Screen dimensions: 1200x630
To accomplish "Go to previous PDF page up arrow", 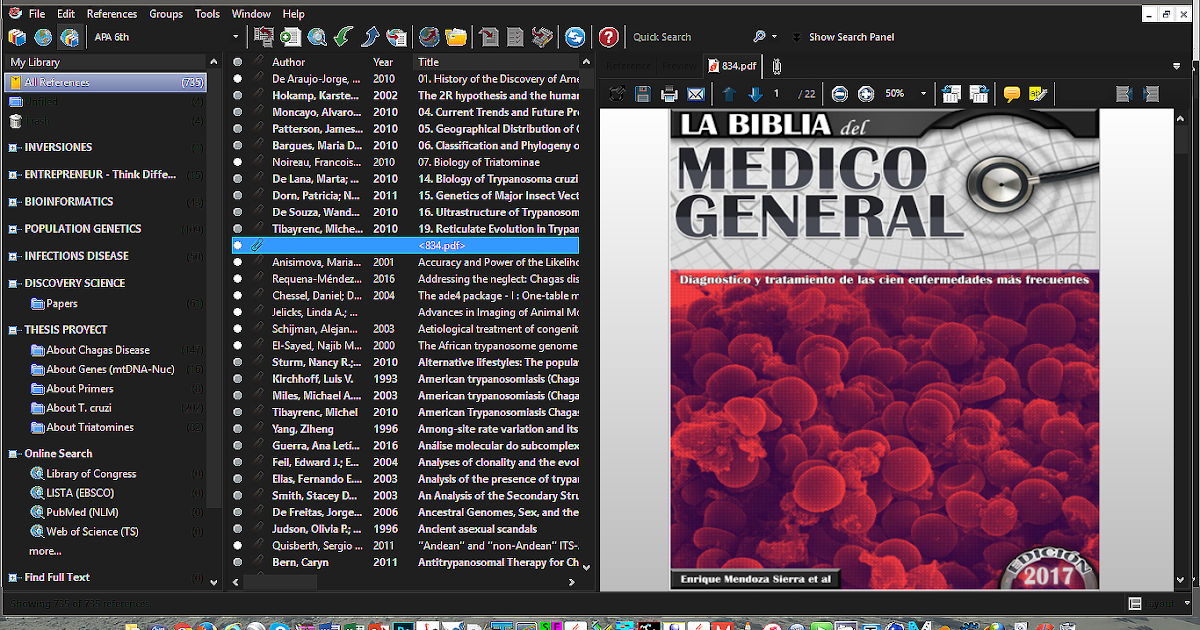I will (x=729, y=94).
